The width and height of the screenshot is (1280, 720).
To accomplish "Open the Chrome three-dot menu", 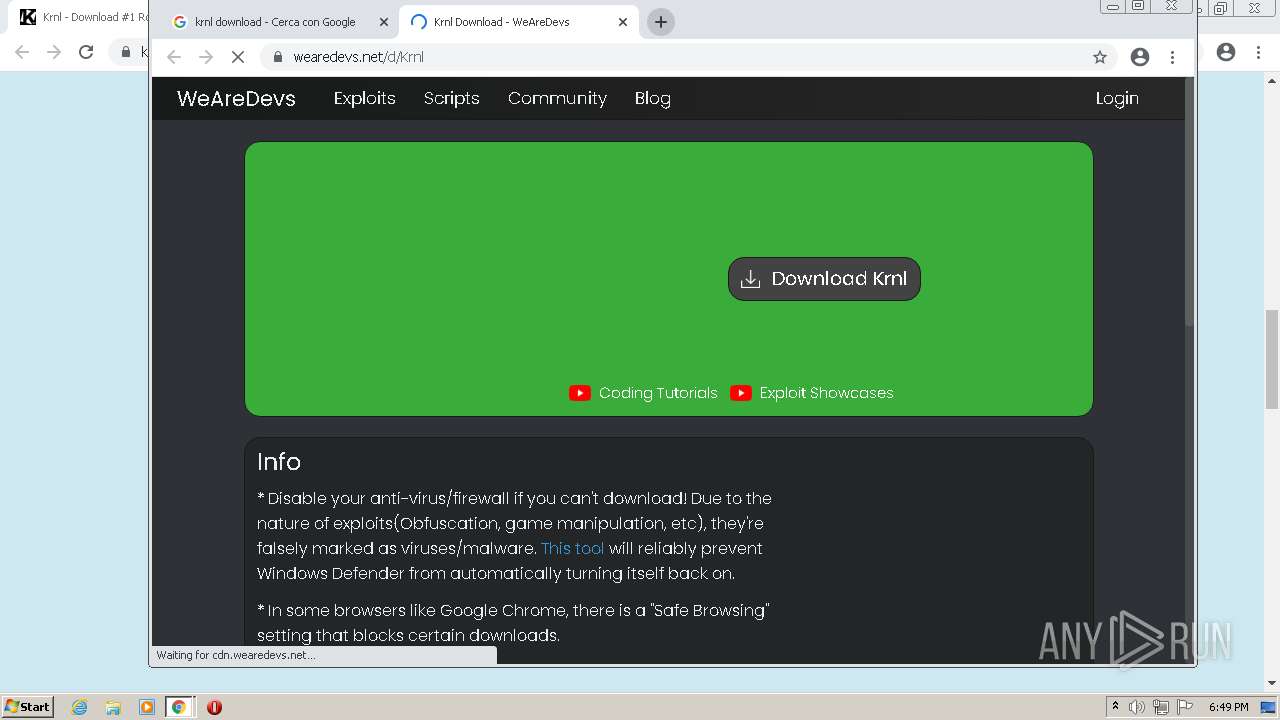I will point(1172,57).
